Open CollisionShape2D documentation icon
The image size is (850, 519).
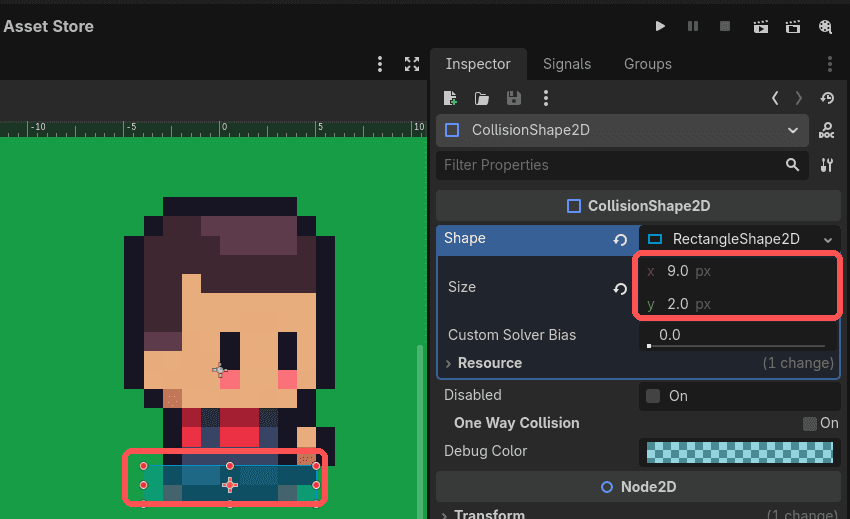tap(827, 130)
